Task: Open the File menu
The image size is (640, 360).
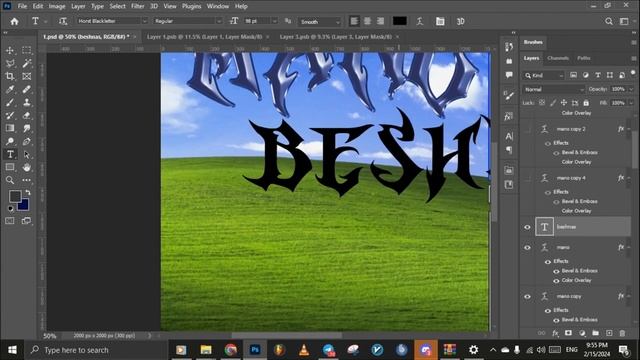Action: click(x=22, y=6)
